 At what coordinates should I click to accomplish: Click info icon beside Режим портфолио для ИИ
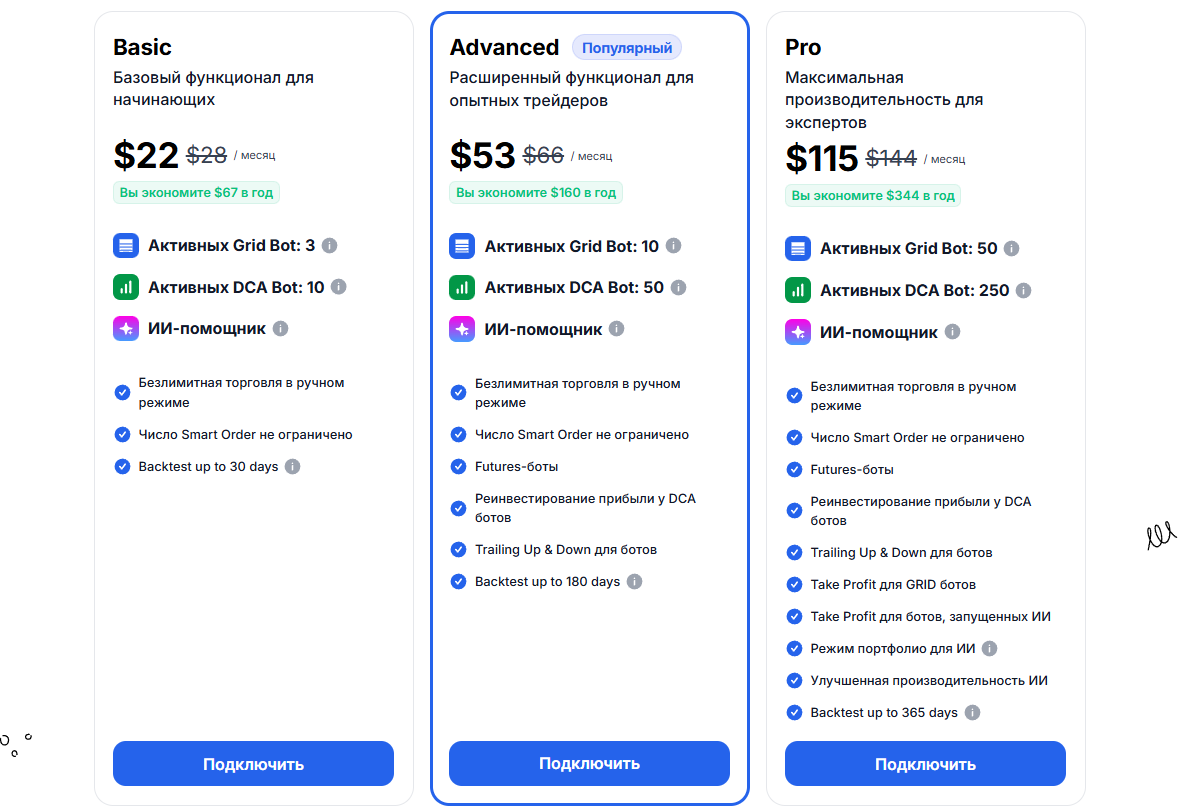click(990, 649)
